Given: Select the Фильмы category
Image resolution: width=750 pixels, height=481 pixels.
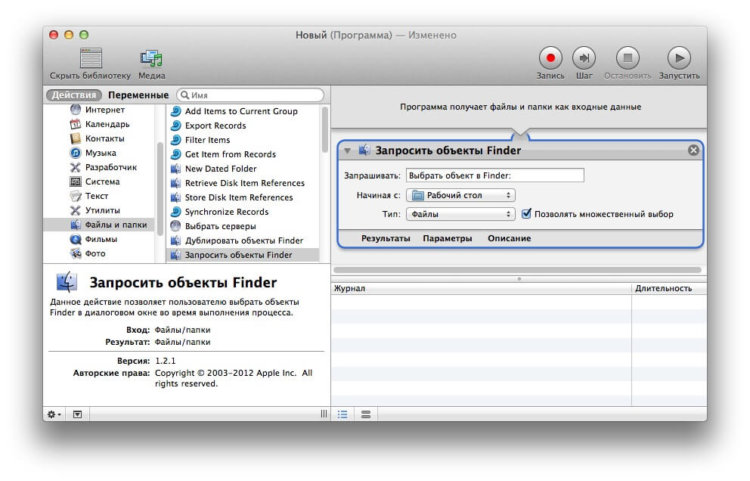Looking at the screenshot, I should (x=99, y=239).
